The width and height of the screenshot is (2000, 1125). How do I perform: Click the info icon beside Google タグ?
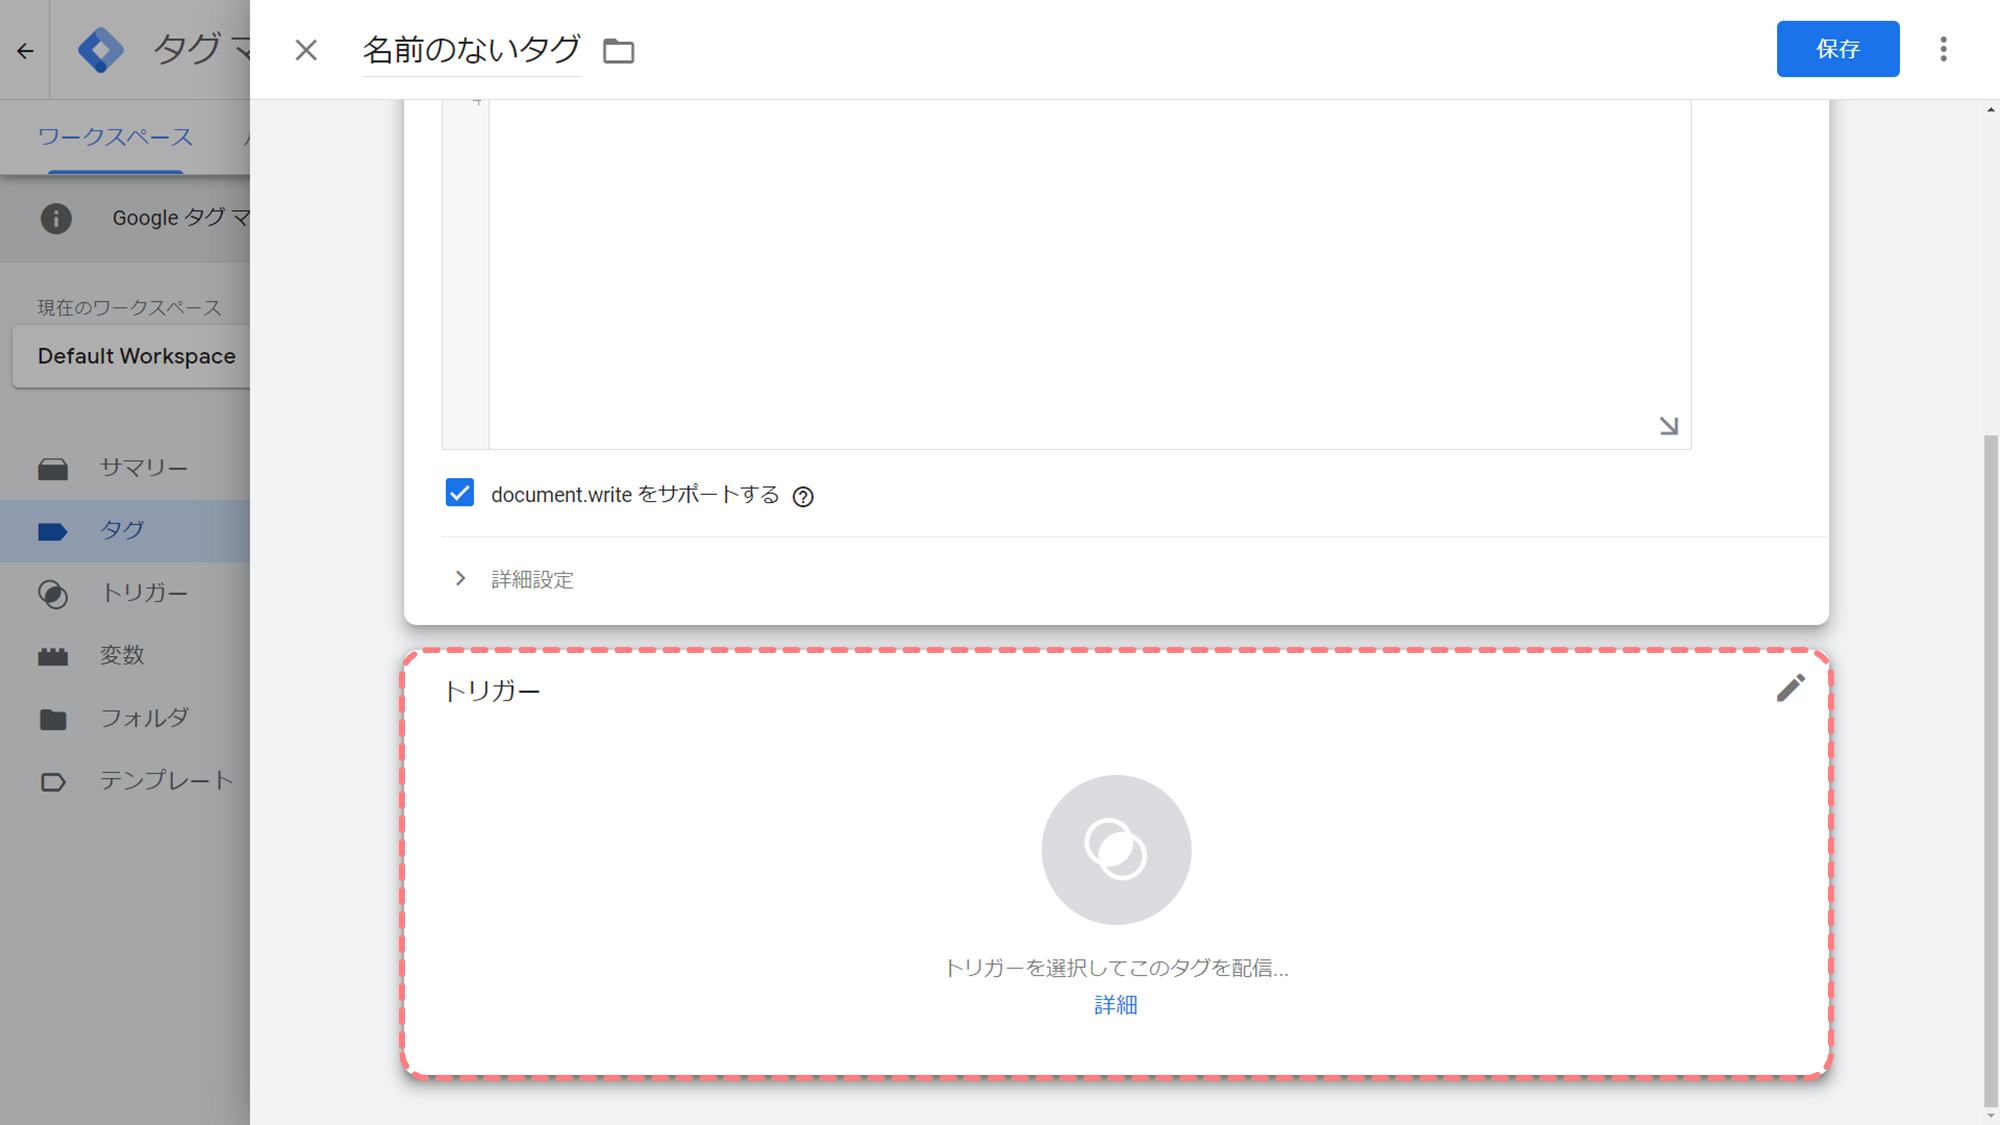pos(56,218)
